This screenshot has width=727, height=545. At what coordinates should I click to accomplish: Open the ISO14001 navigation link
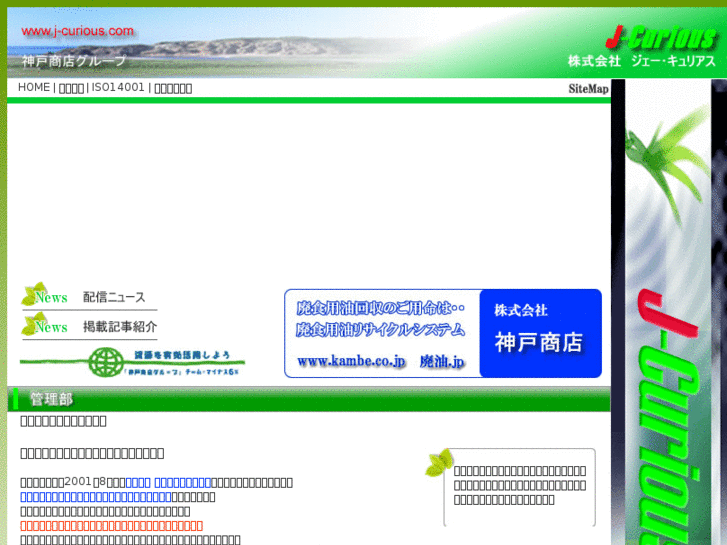click(118, 87)
